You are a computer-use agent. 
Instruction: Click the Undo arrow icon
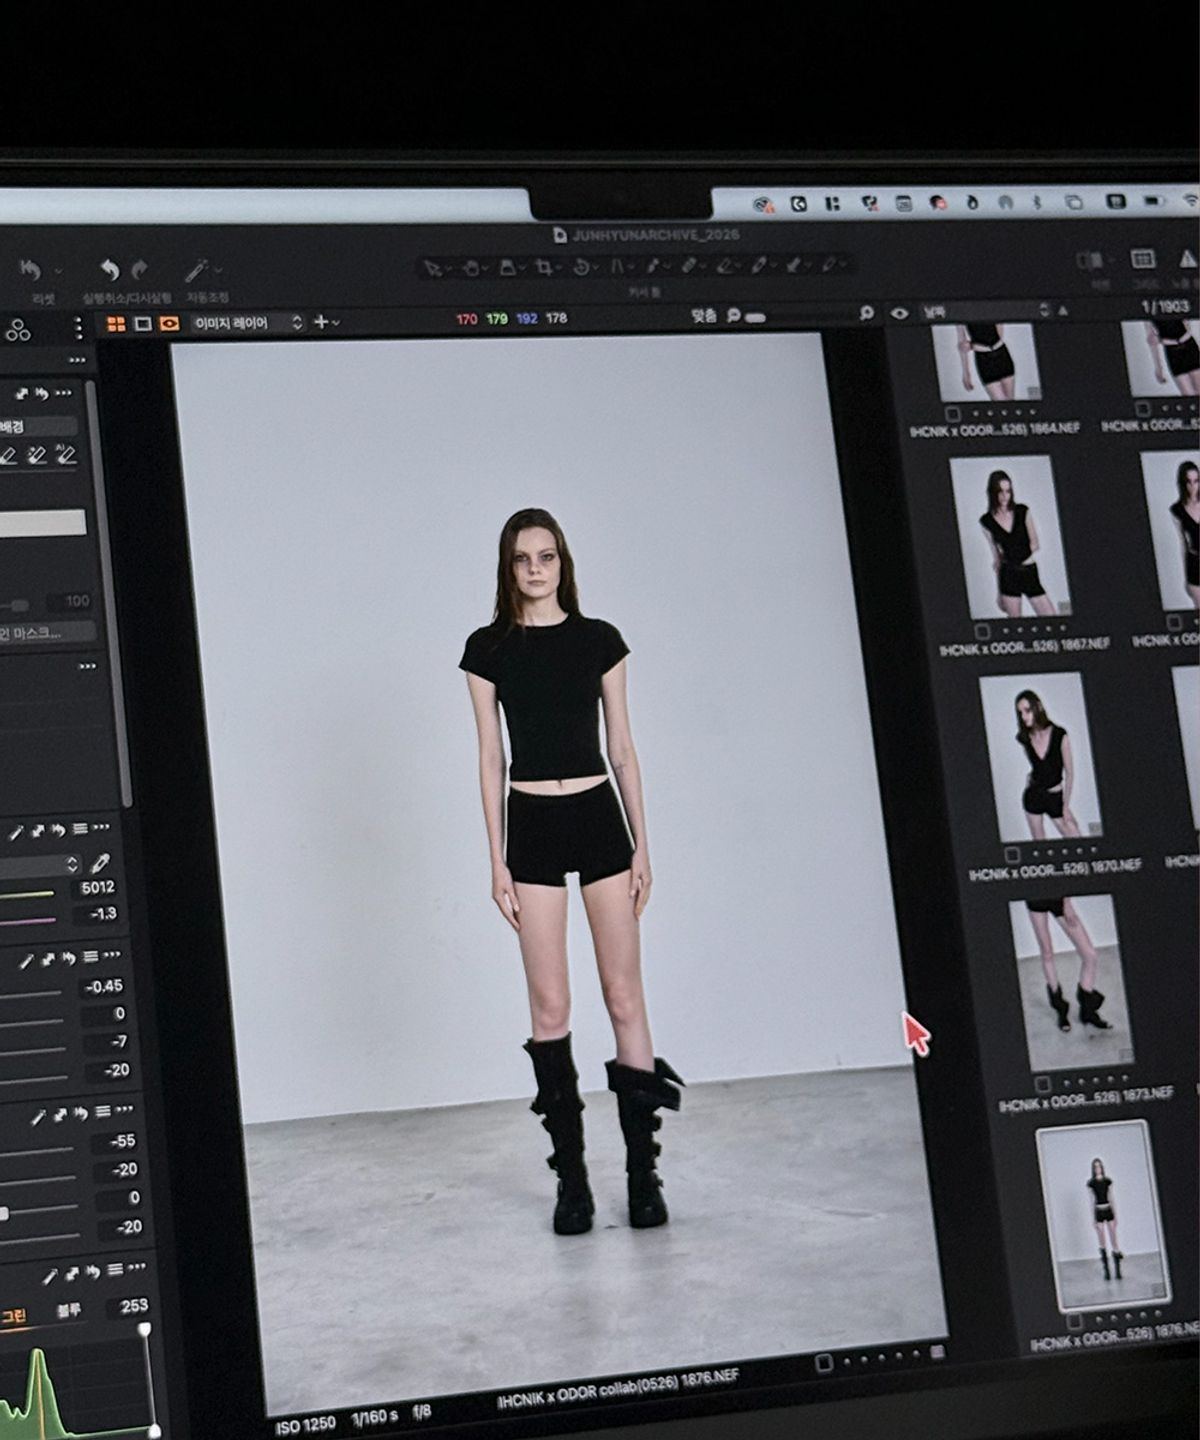[x=109, y=270]
